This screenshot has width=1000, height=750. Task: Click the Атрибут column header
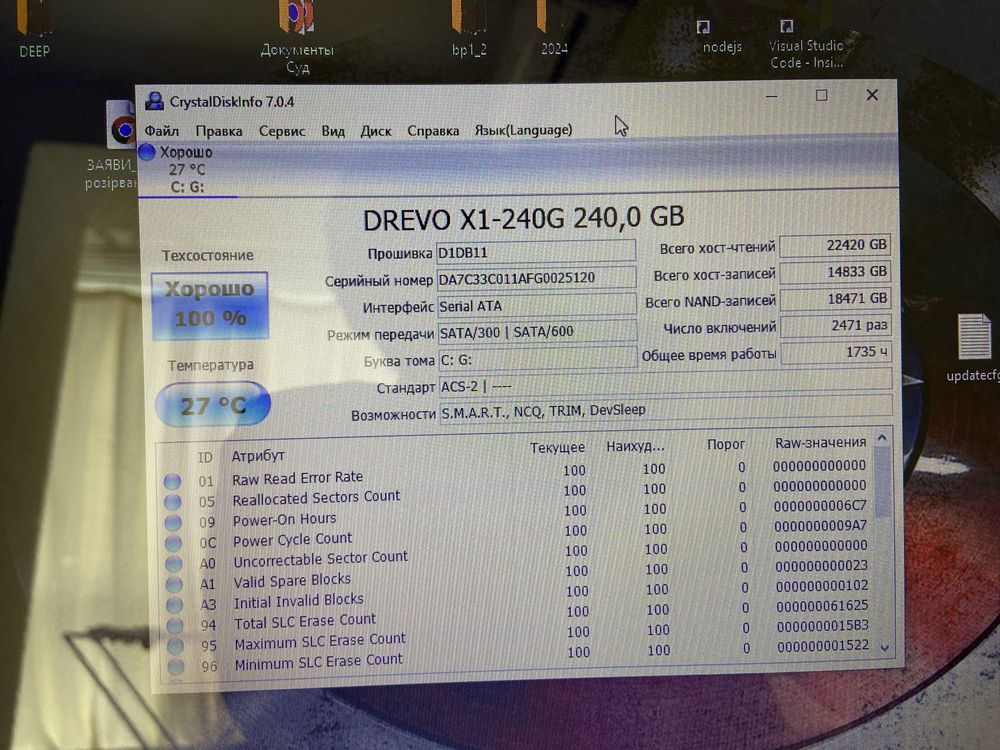click(258, 456)
